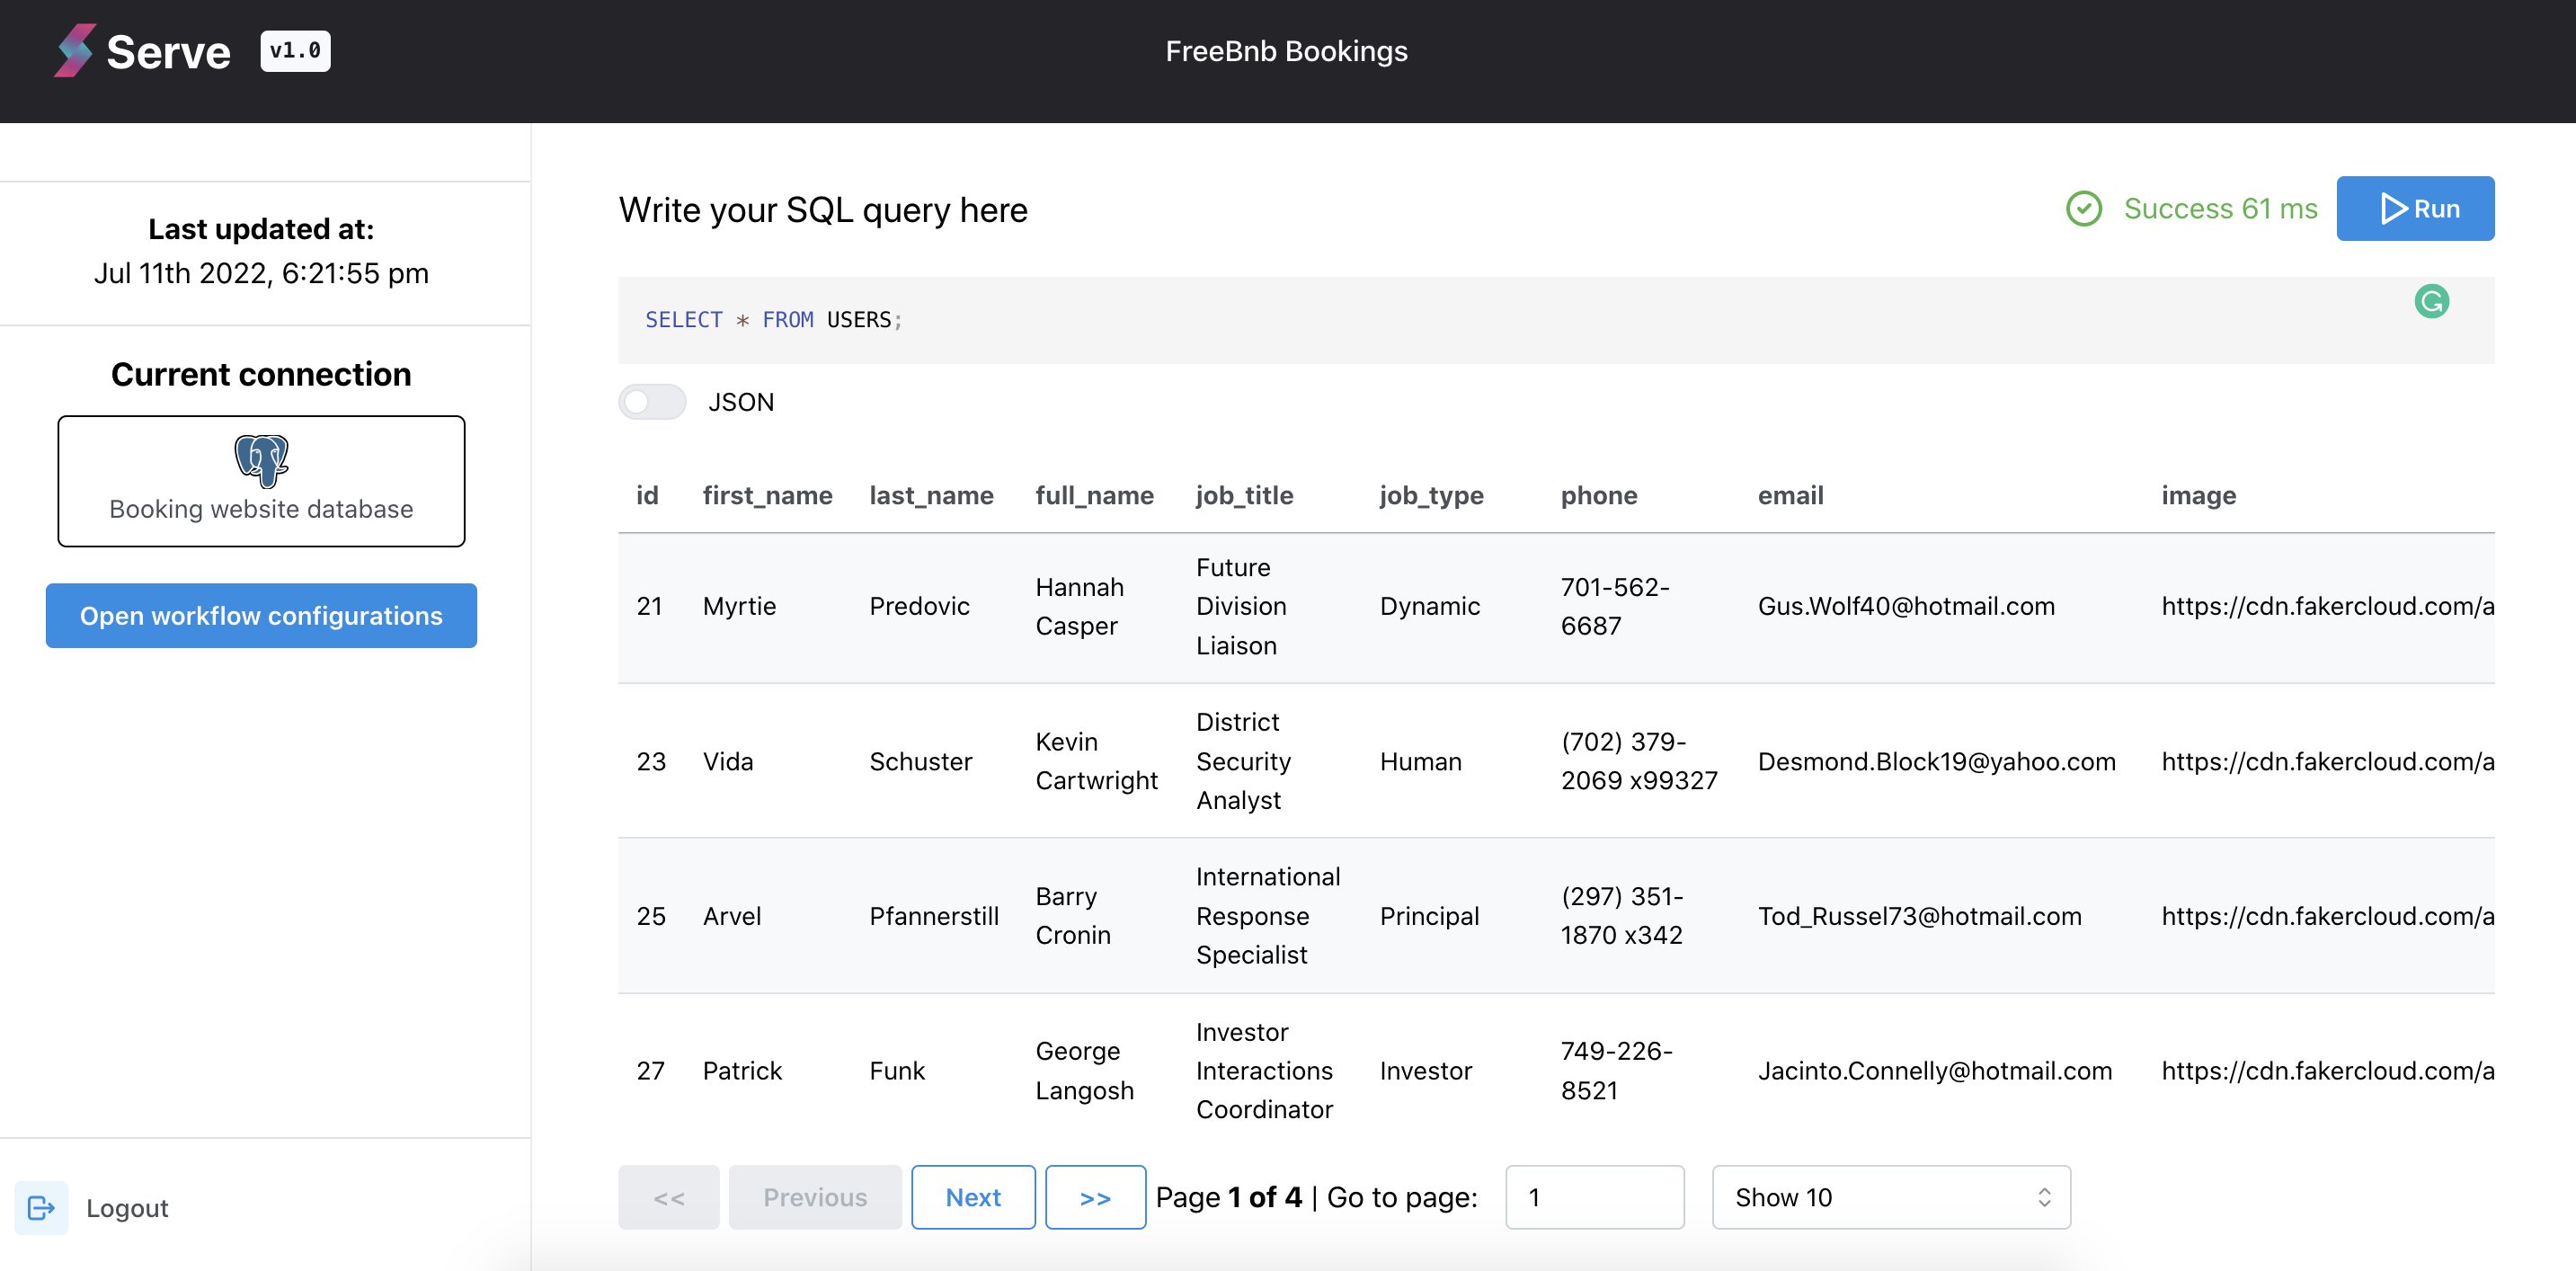Click the Hannah Casper full name cell

(x=1079, y=606)
